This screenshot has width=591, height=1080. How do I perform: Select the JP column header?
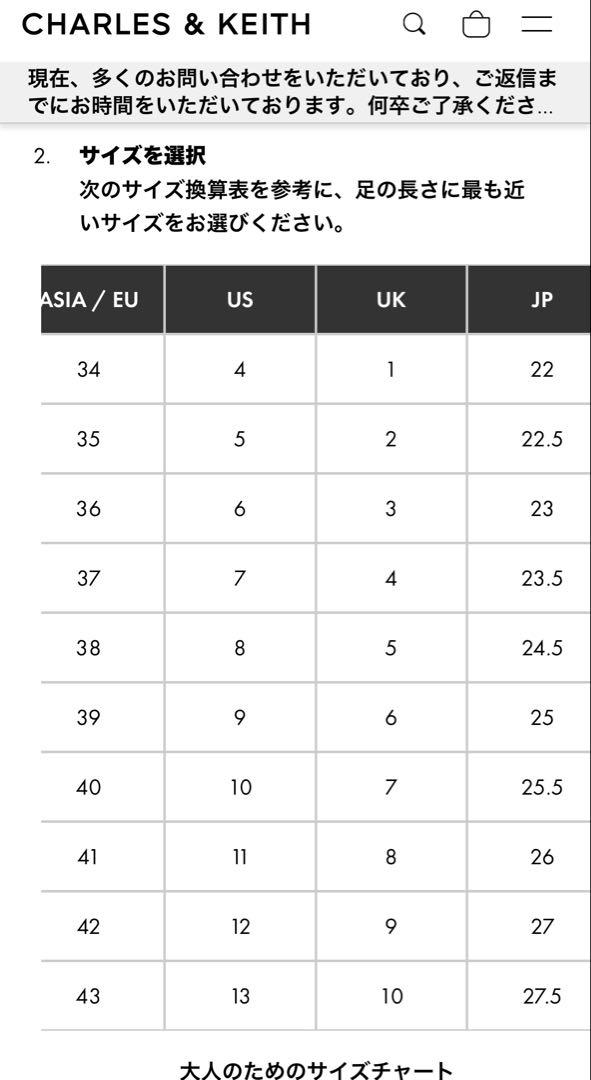click(x=529, y=300)
